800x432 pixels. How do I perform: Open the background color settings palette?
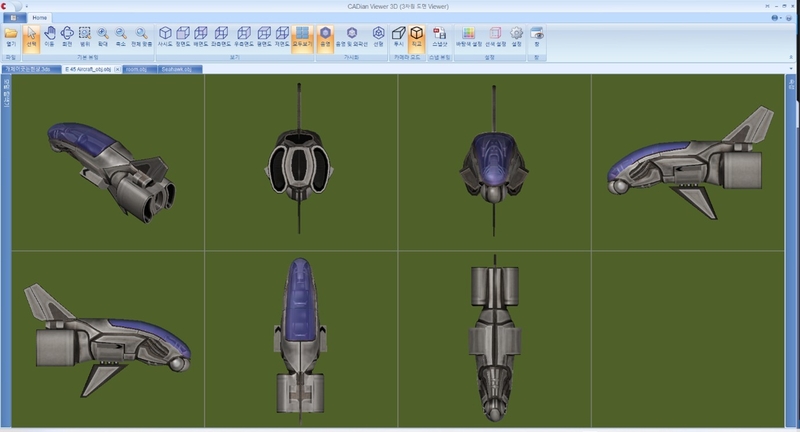tap(467, 37)
